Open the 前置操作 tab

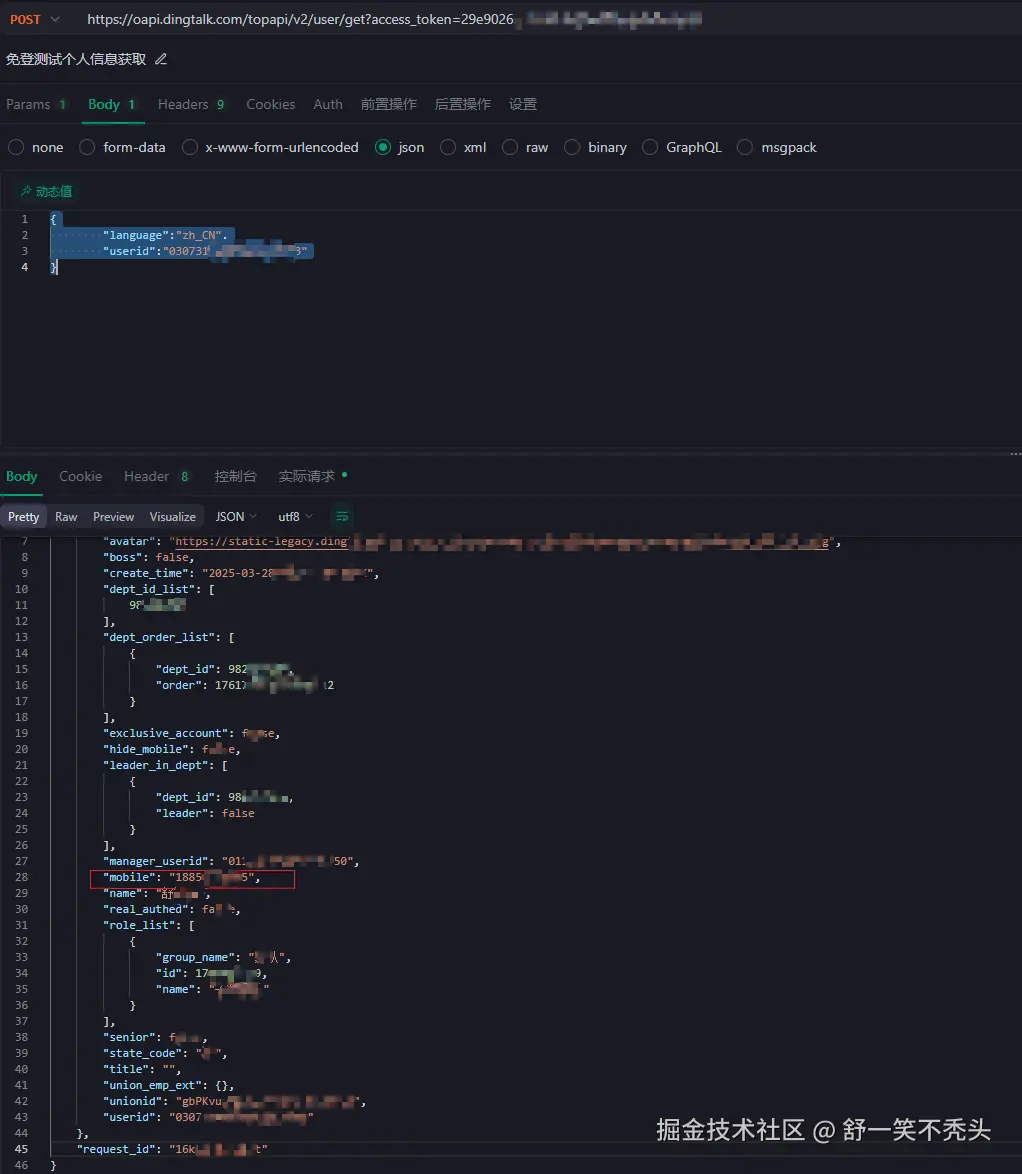[389, 104]
